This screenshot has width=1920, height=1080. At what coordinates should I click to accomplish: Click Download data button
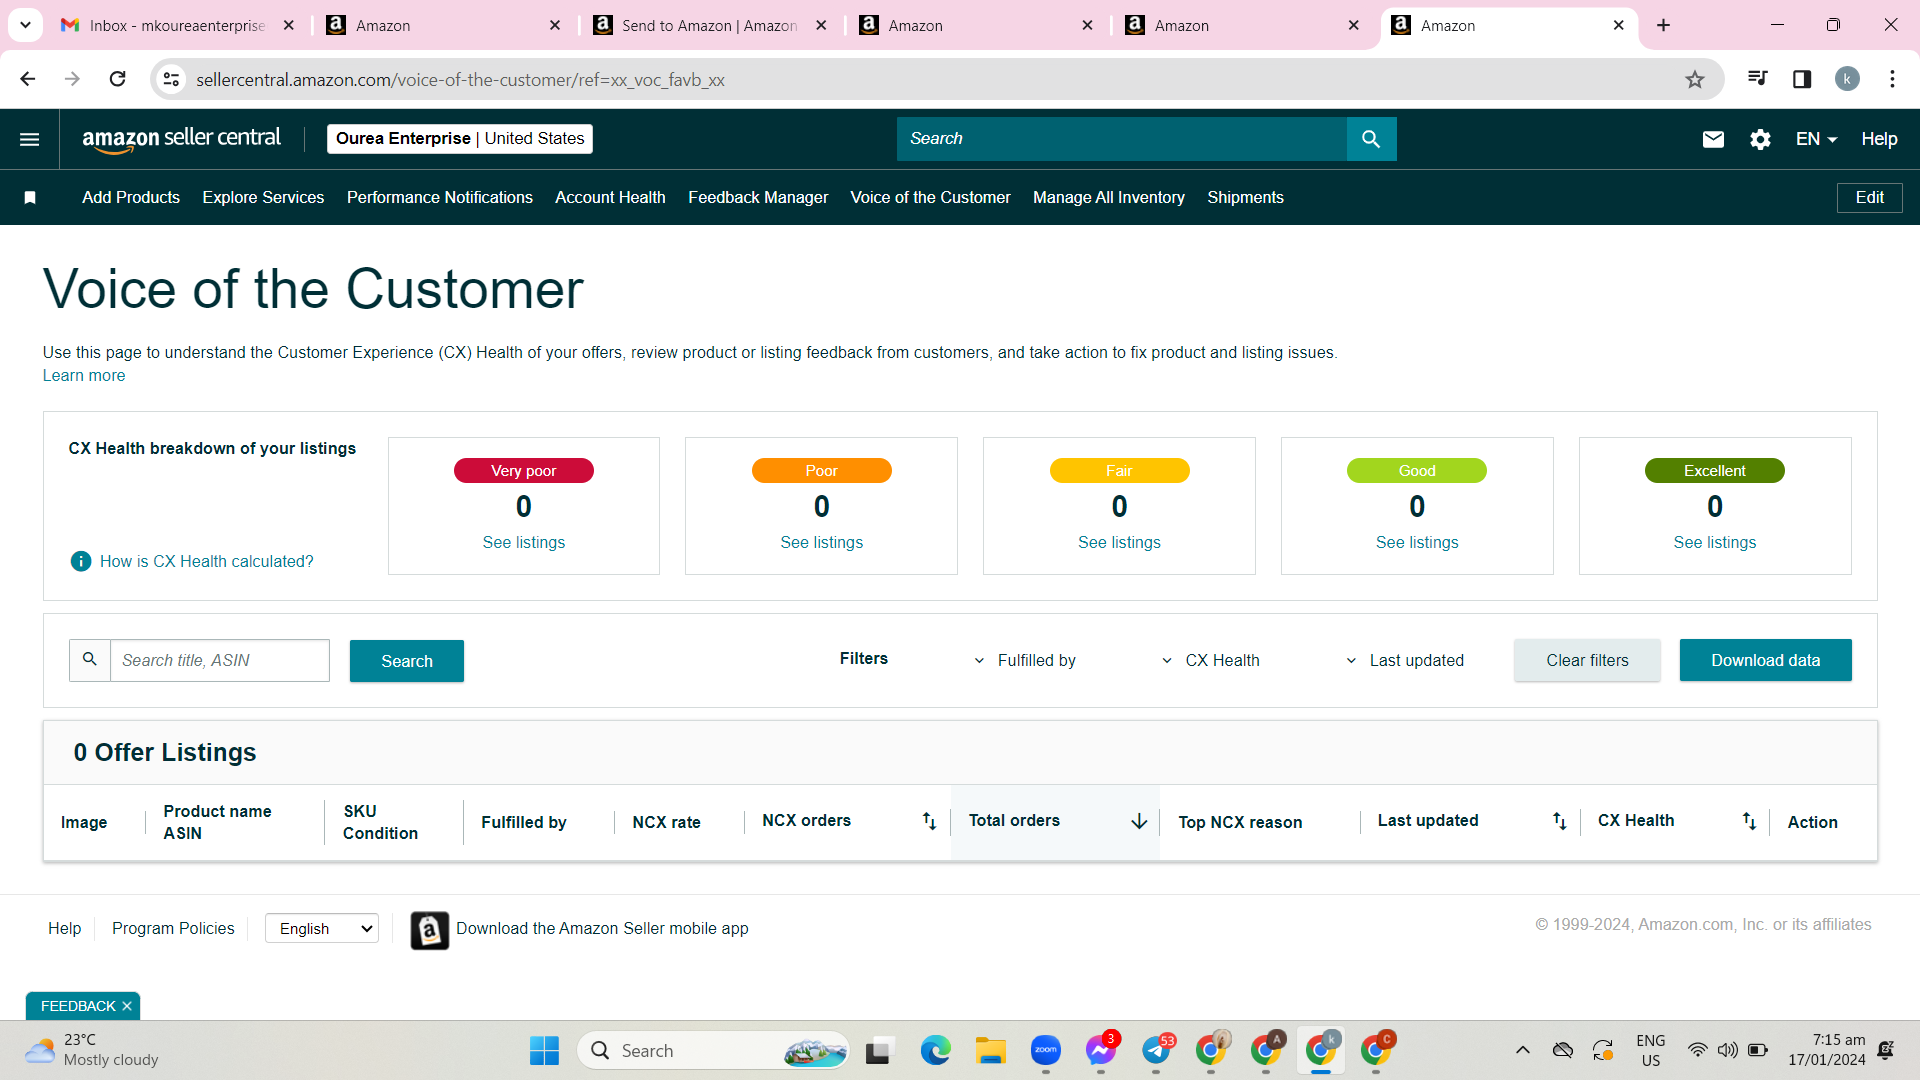pyautogui.click(x=1765, y=660)
